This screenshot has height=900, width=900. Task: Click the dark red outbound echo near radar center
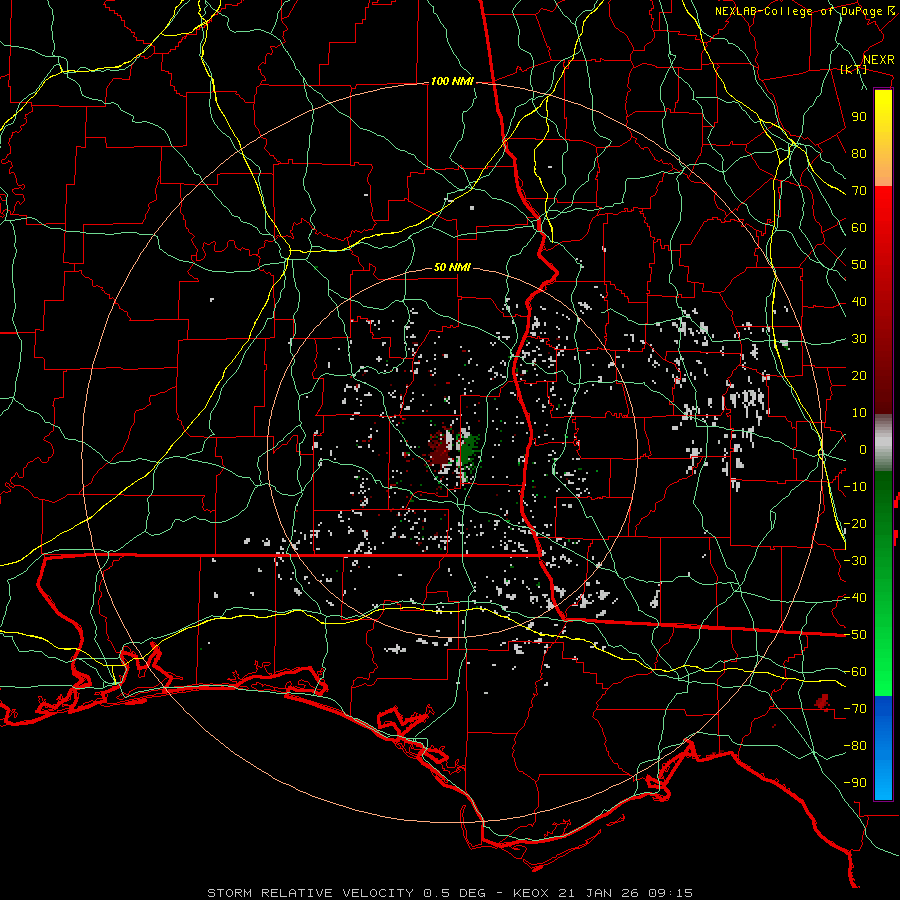439,451
